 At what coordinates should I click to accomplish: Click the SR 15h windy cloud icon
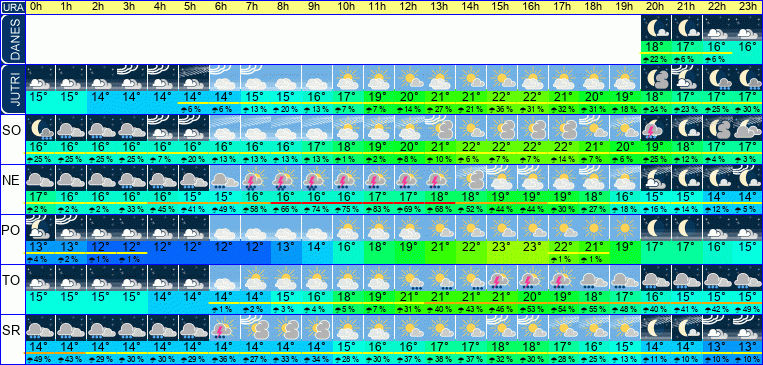click(x=501, y=328)
